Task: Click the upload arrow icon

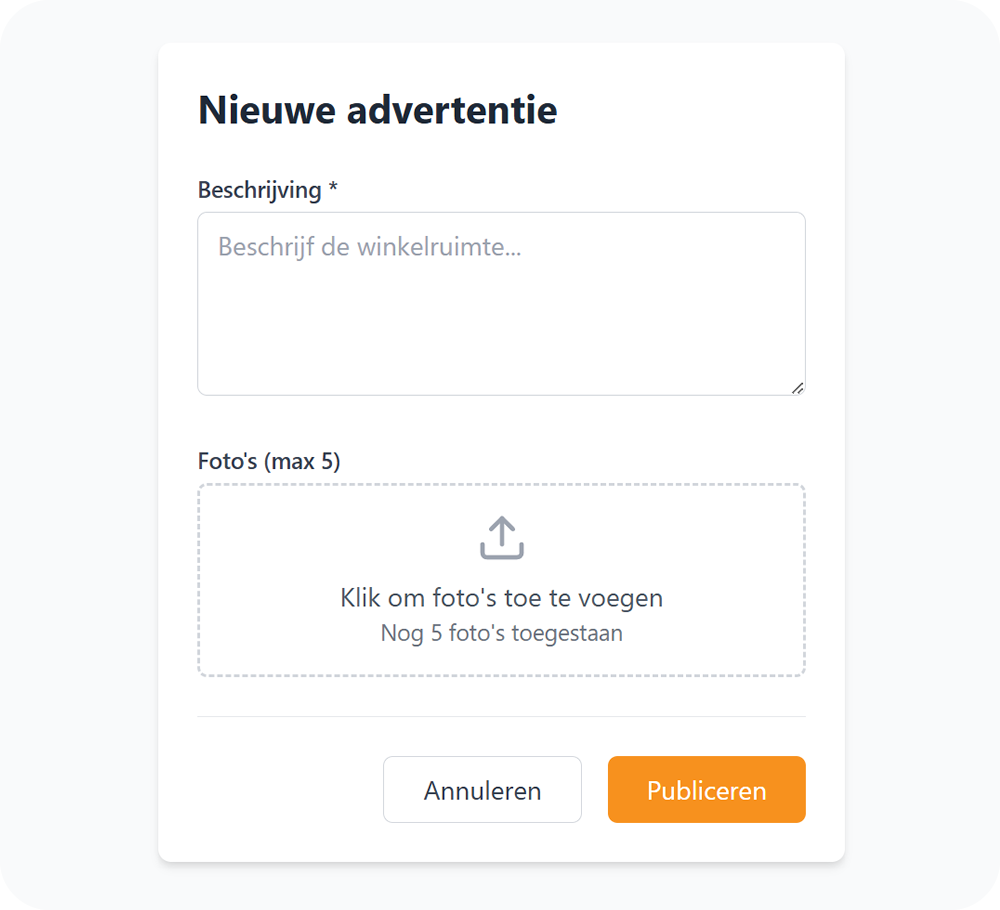Action: click(x=502, y=538)
